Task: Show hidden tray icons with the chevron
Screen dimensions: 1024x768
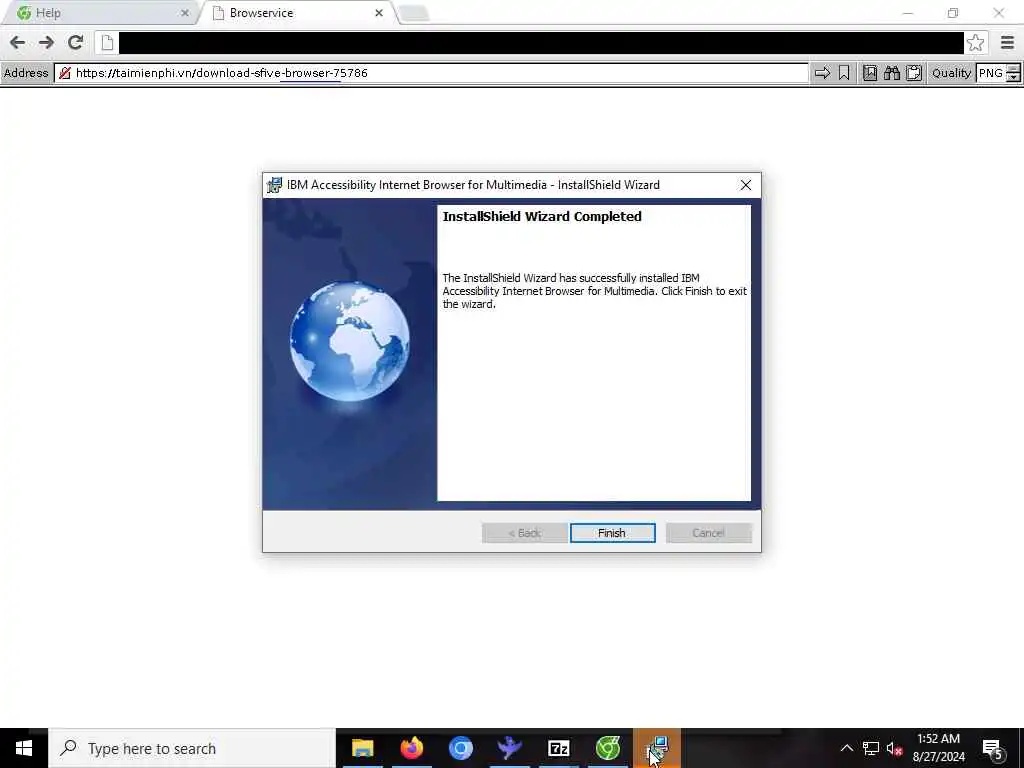Action: [846, 748]
